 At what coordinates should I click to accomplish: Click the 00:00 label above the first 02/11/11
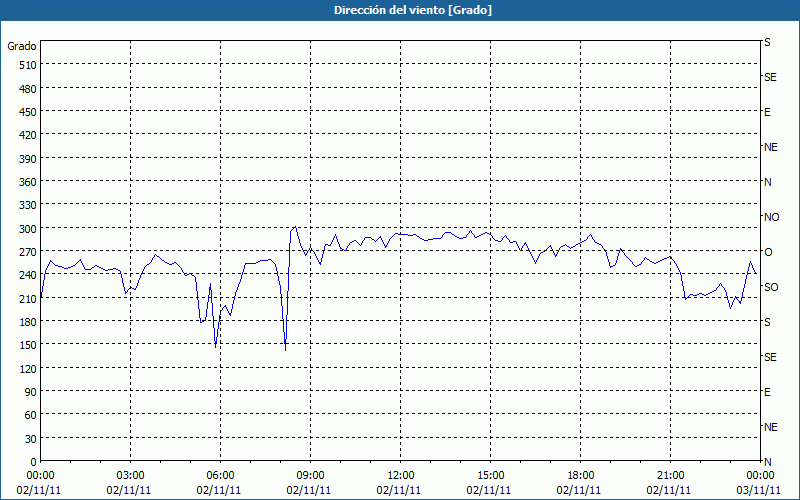click(x=40, y=476)
